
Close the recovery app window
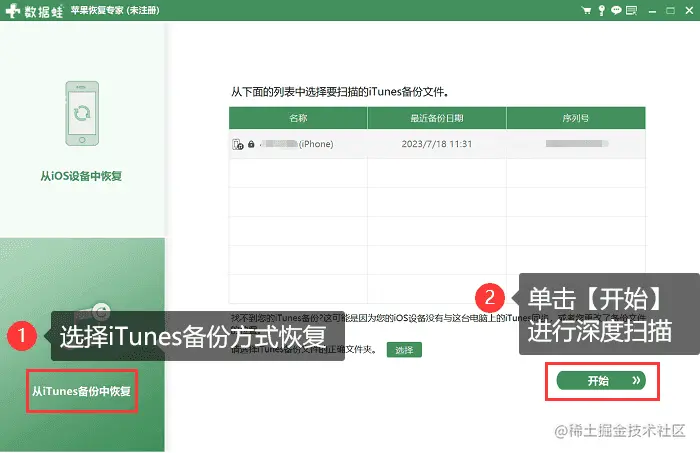(x=689, y=10)
